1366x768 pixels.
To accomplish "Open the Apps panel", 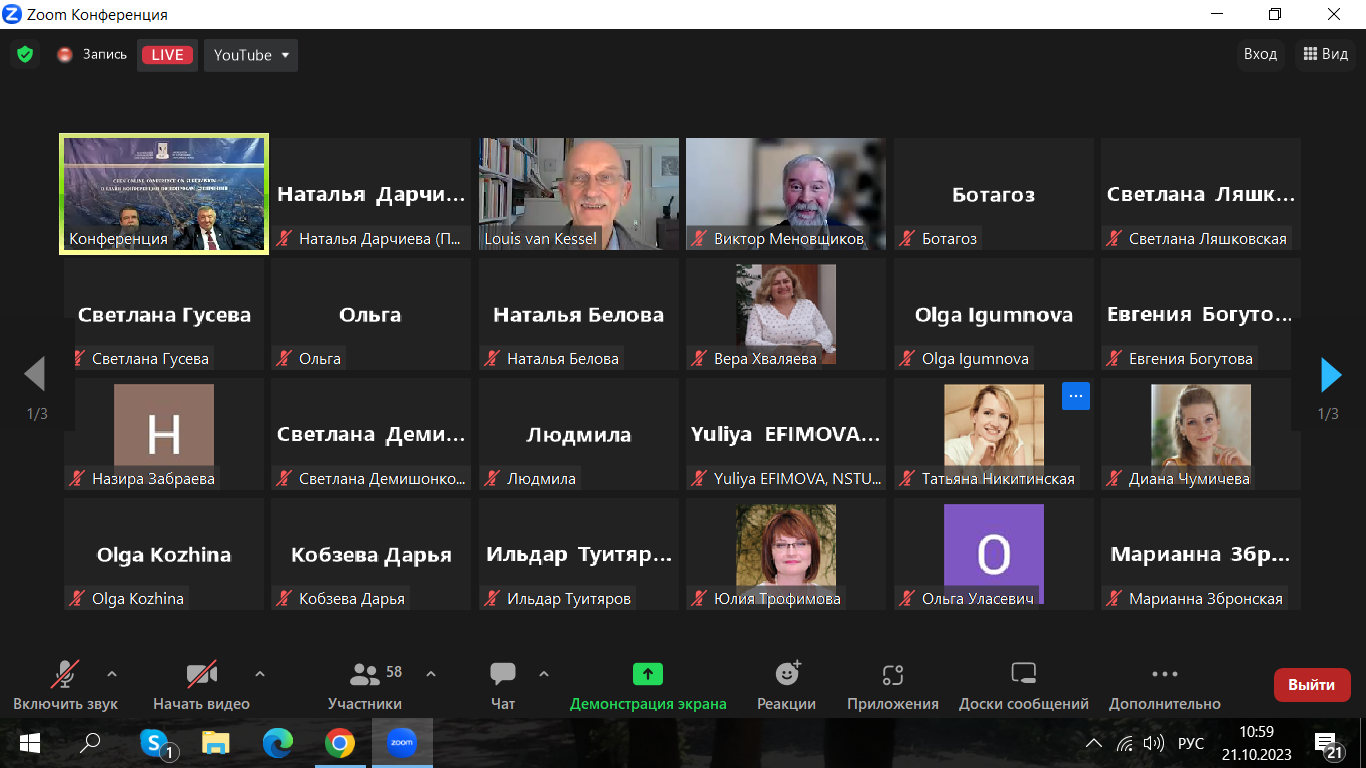I will tap(892, 684).
